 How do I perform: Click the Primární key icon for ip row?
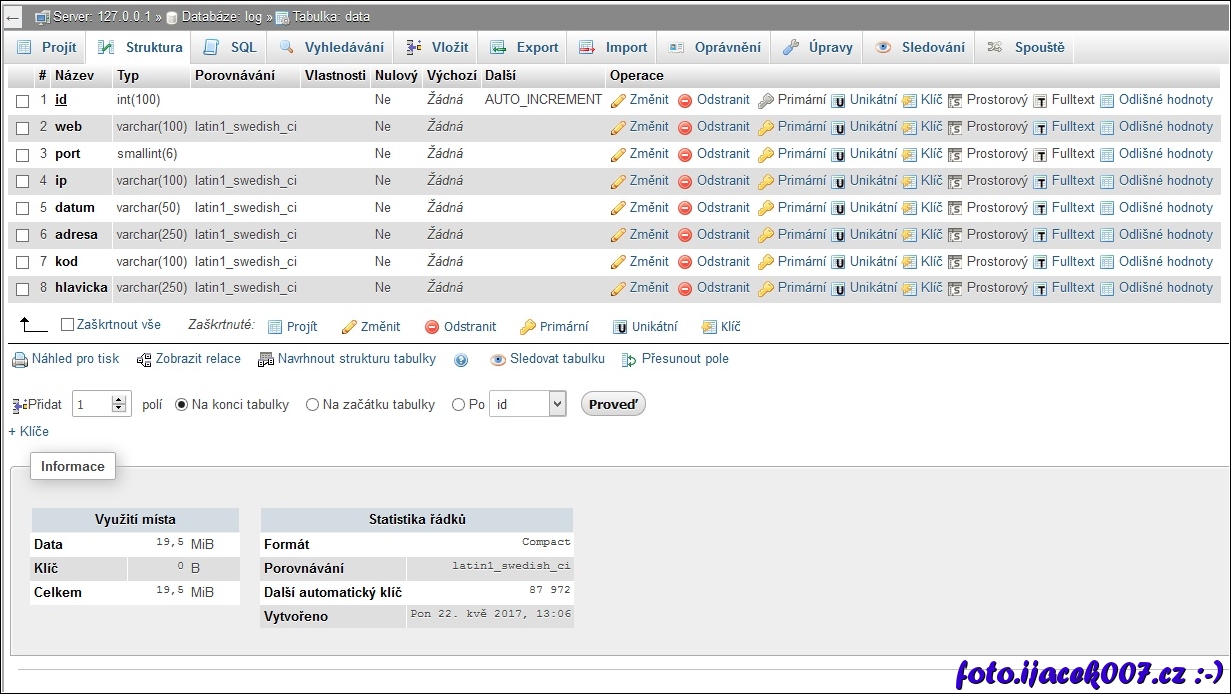(x=766, y=181)
